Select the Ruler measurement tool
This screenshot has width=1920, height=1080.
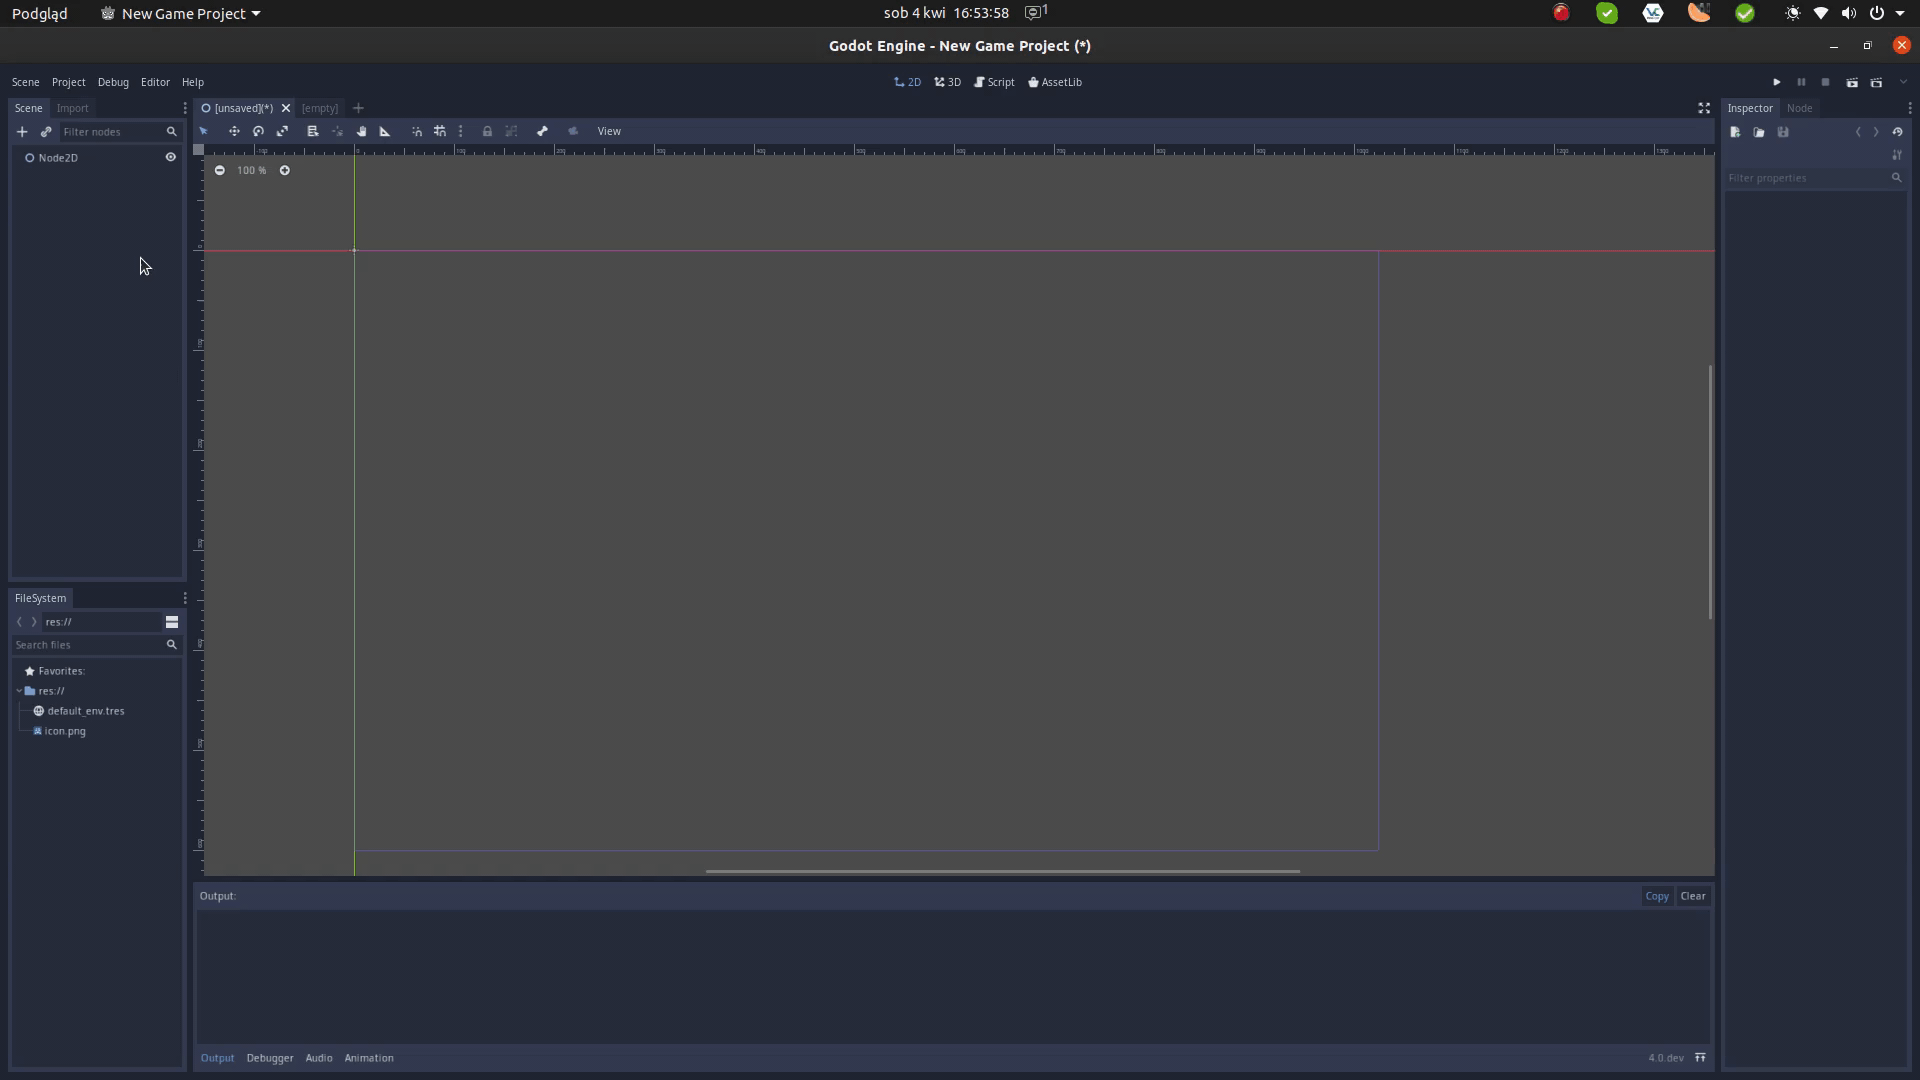(x=384, y=131)
